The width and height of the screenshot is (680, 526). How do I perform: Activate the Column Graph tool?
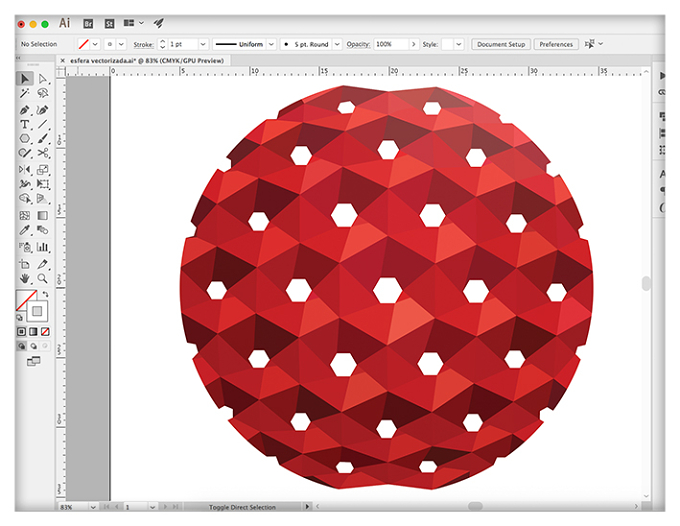click(42, 247)
